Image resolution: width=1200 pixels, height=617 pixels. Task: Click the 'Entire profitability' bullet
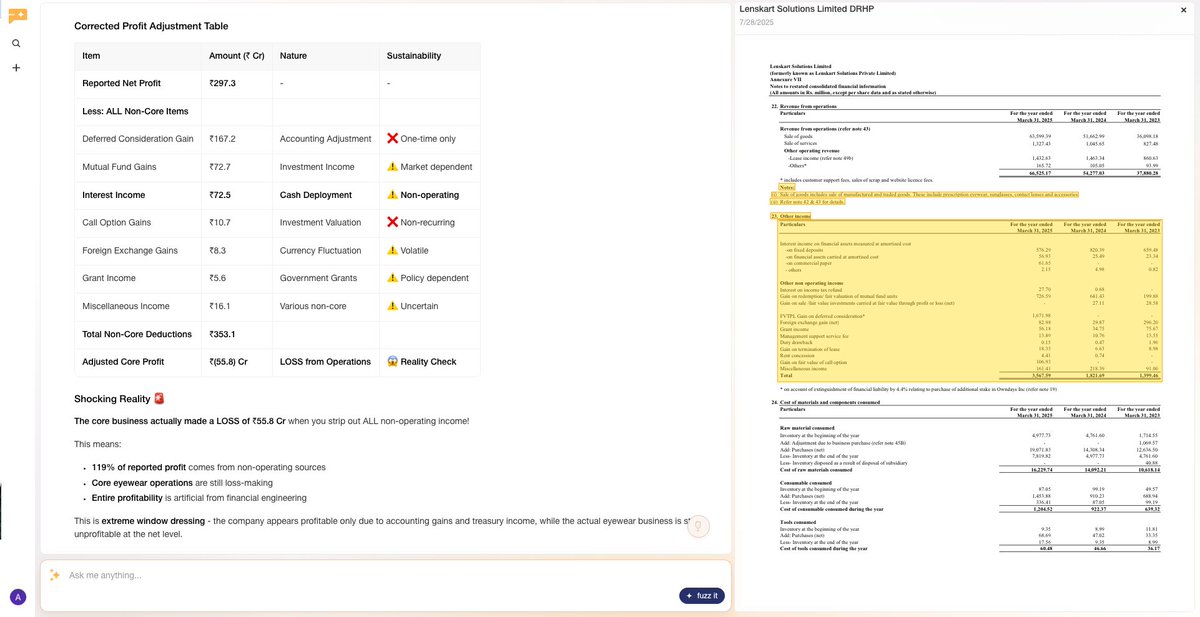(199, 497)
